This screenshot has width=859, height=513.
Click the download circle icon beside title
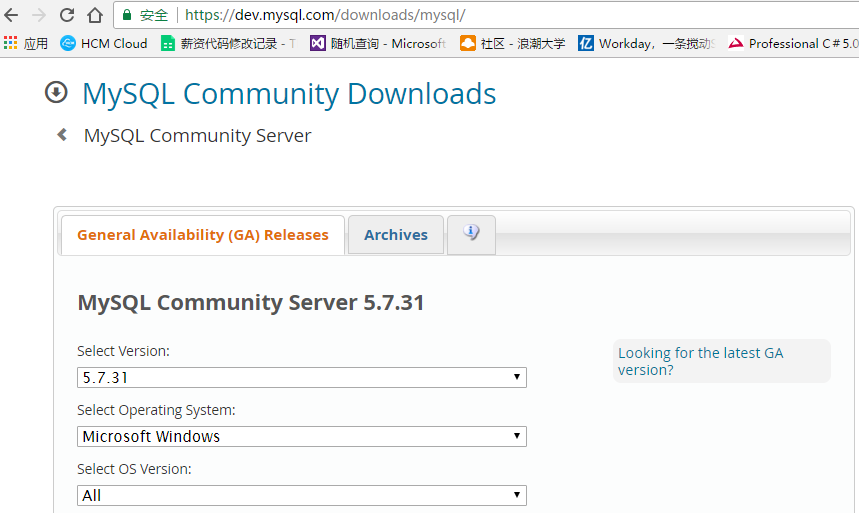[56, 92]
